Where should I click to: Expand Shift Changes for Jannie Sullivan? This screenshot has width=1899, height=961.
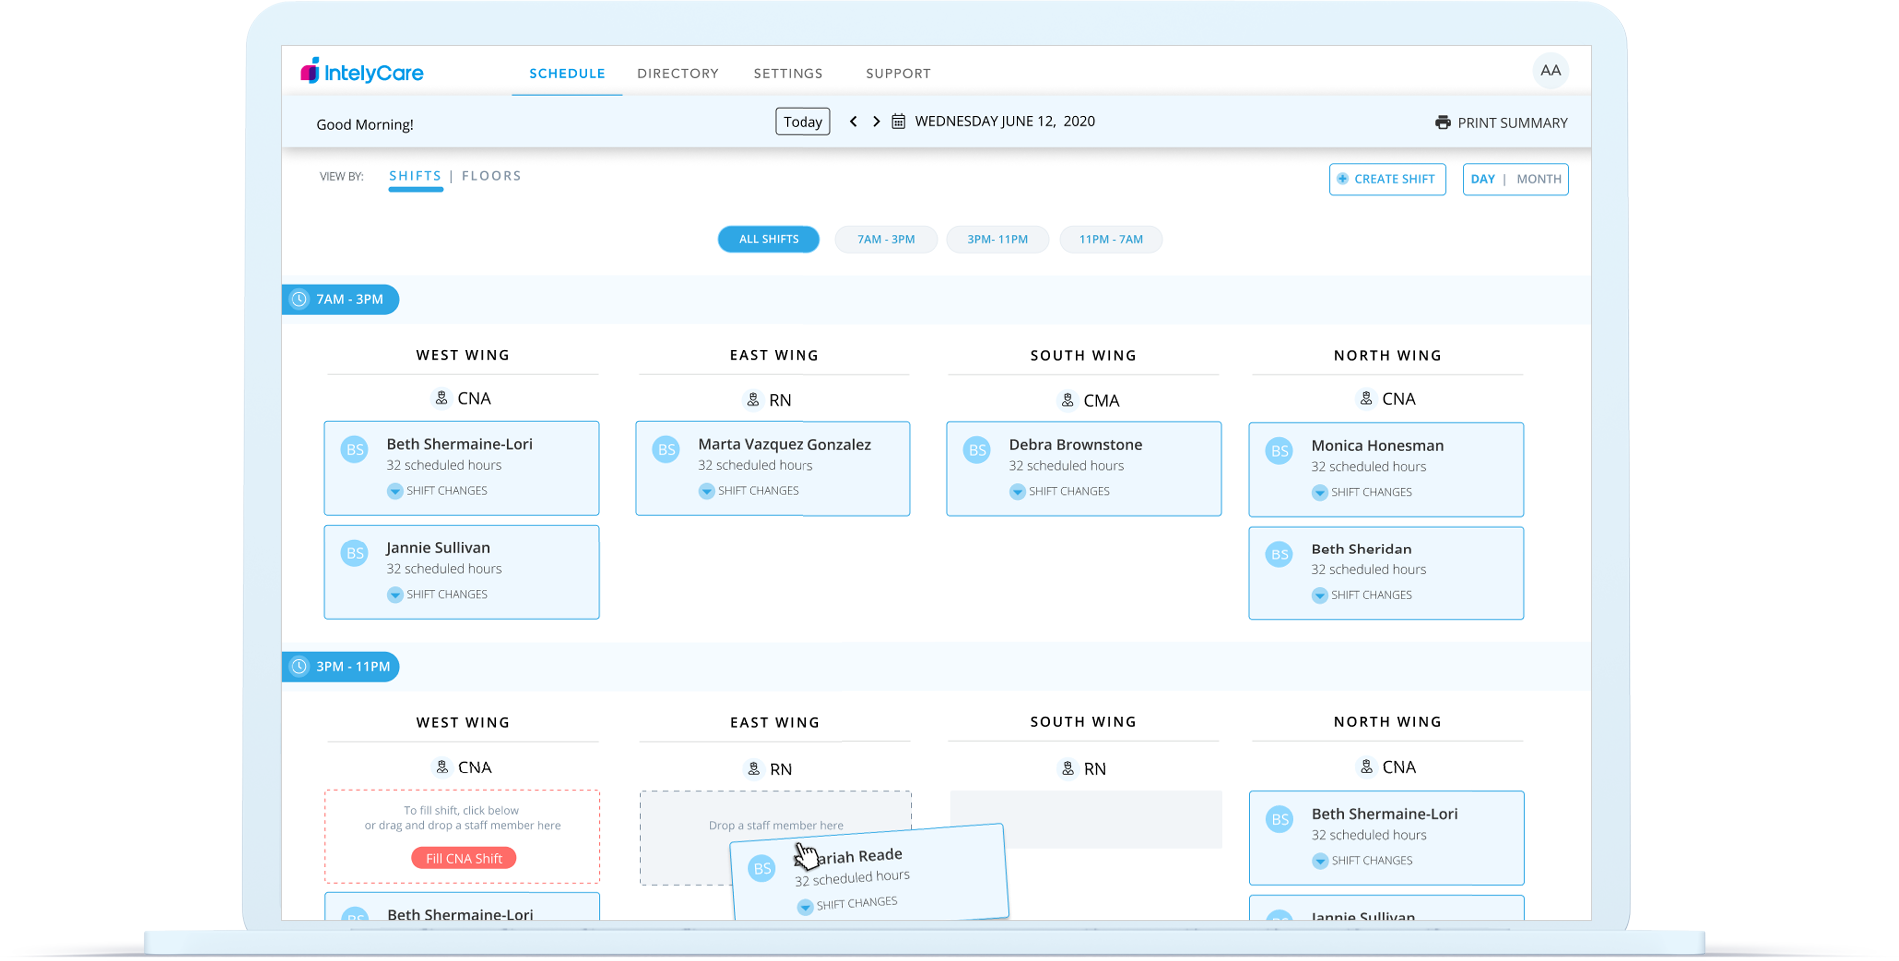pos(395,595)
